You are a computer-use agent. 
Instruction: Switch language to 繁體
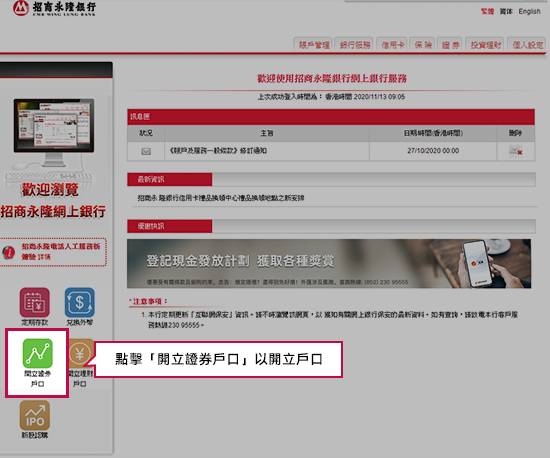[487, 12]
